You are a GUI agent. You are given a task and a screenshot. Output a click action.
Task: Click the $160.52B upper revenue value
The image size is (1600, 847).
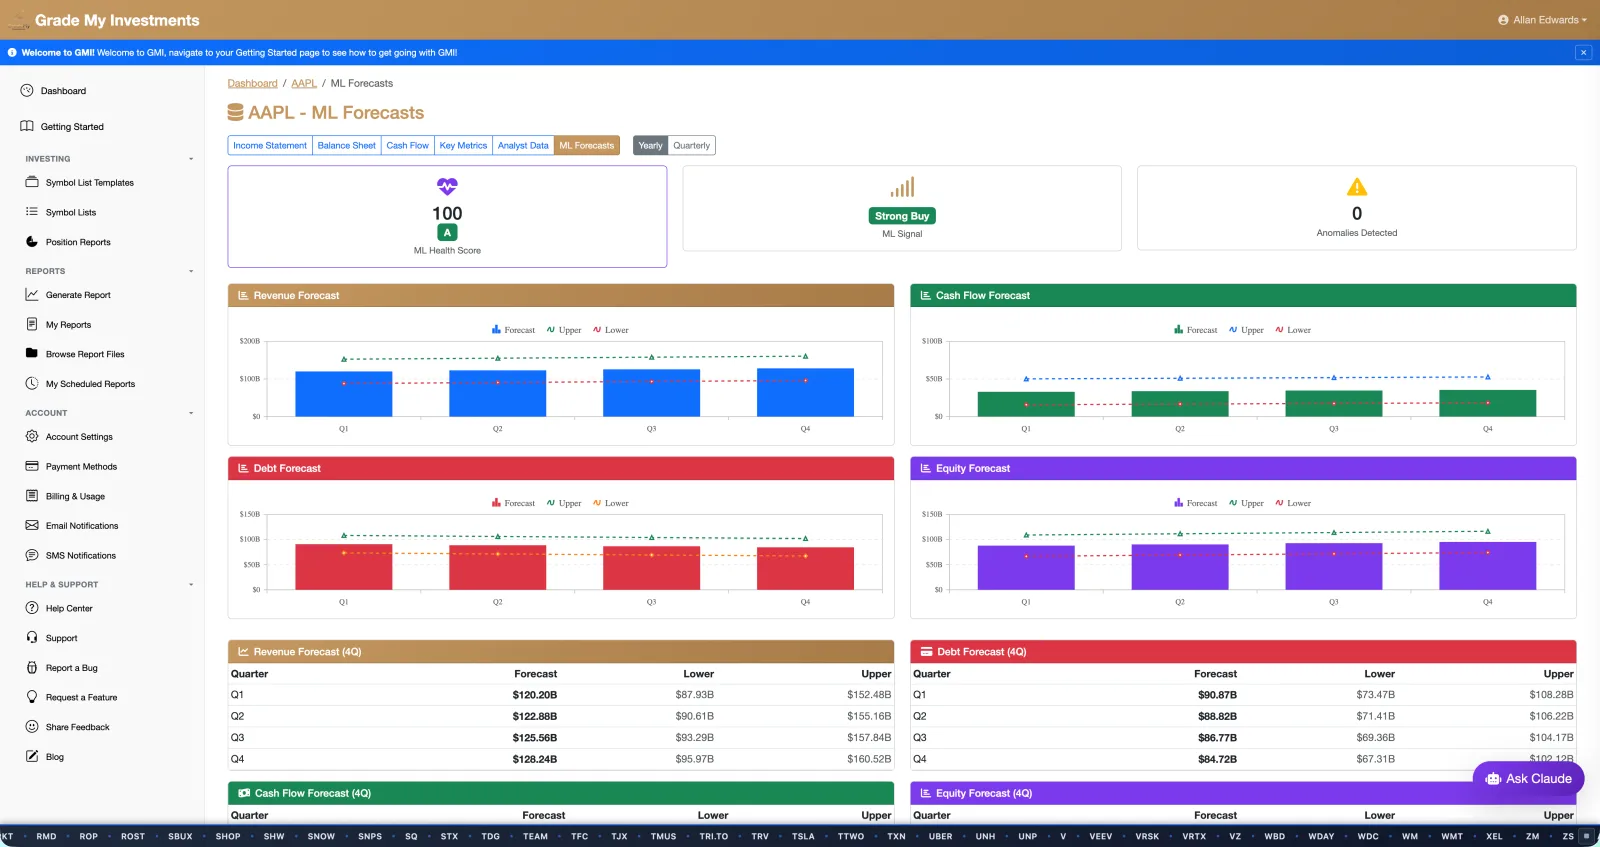(x=869, y=759)
